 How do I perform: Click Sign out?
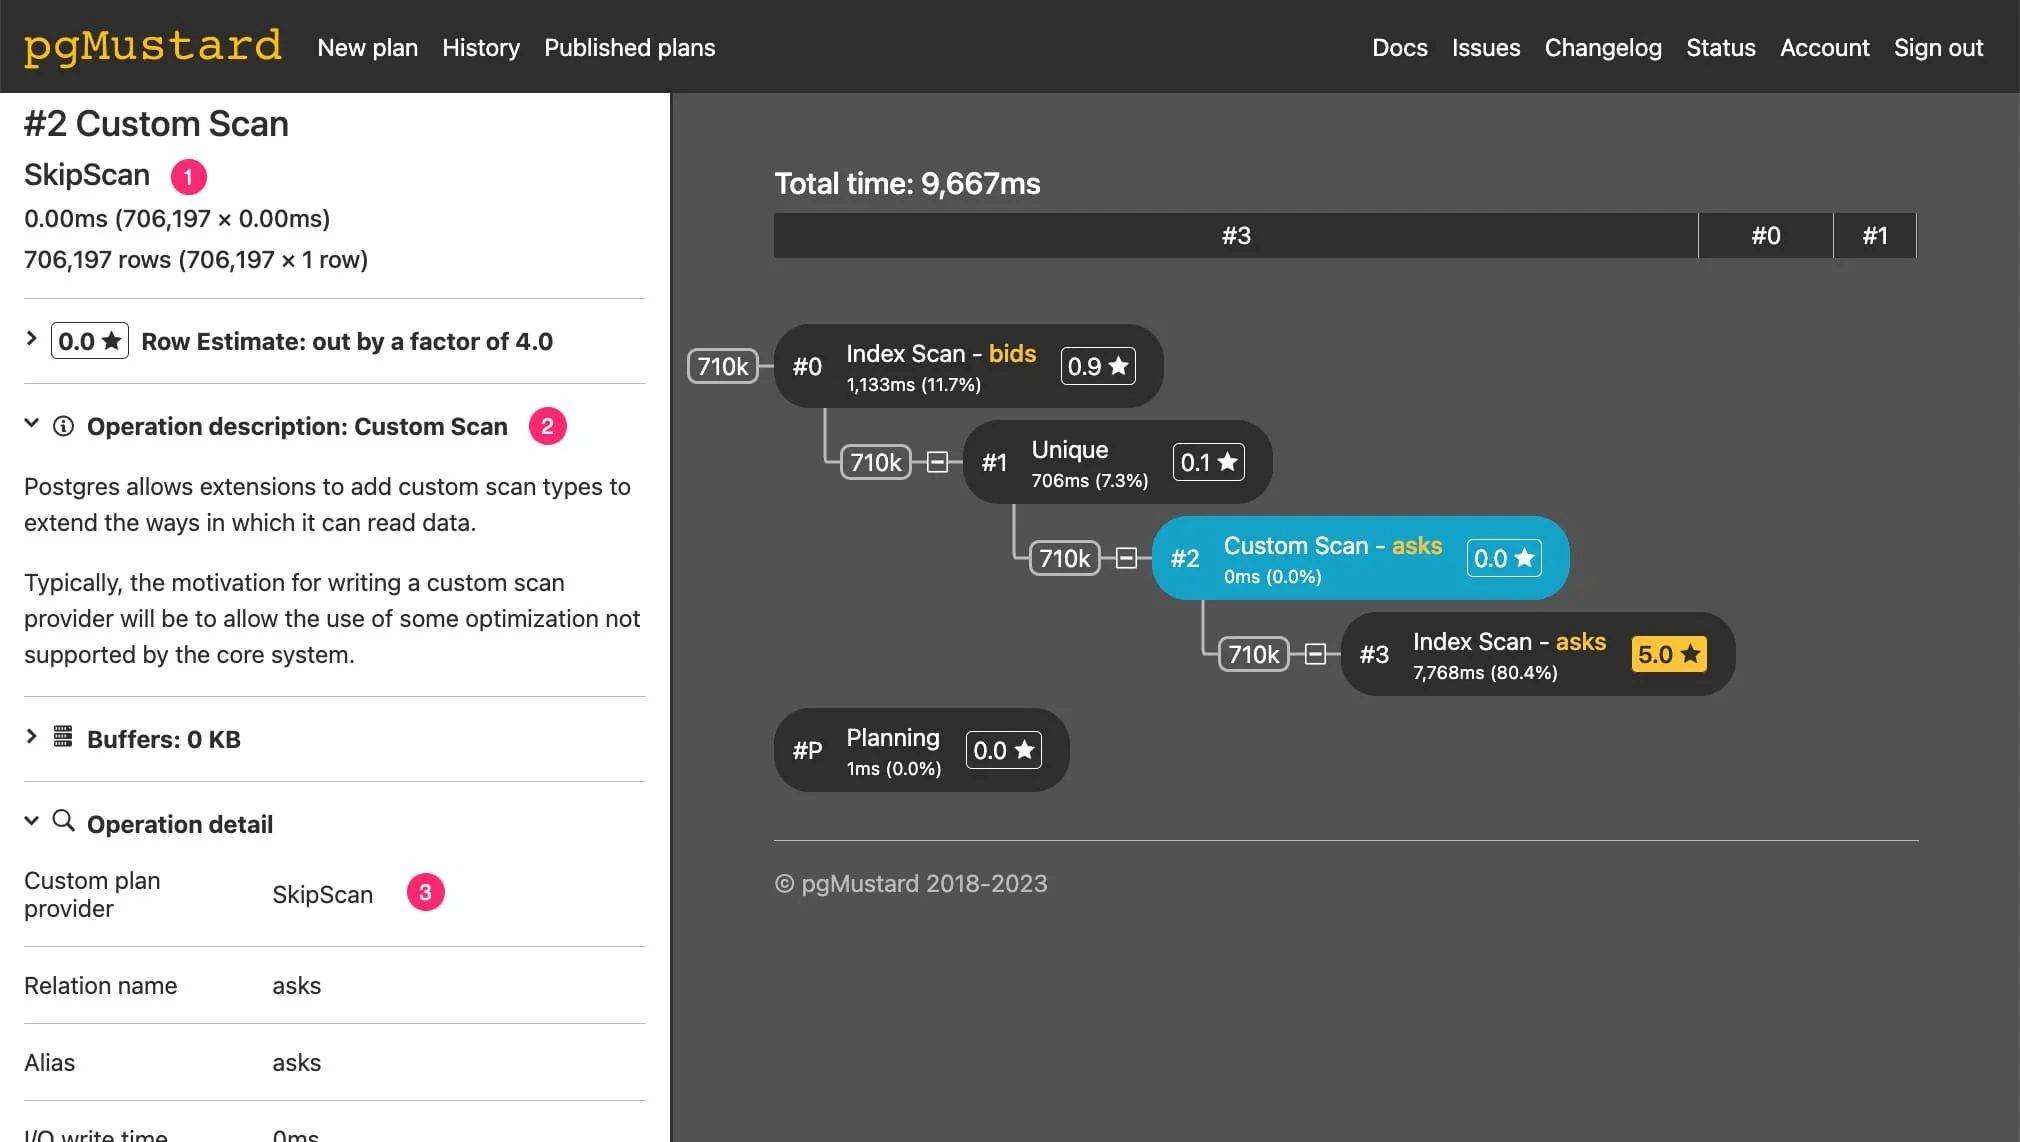click(x=1937, y=47)
